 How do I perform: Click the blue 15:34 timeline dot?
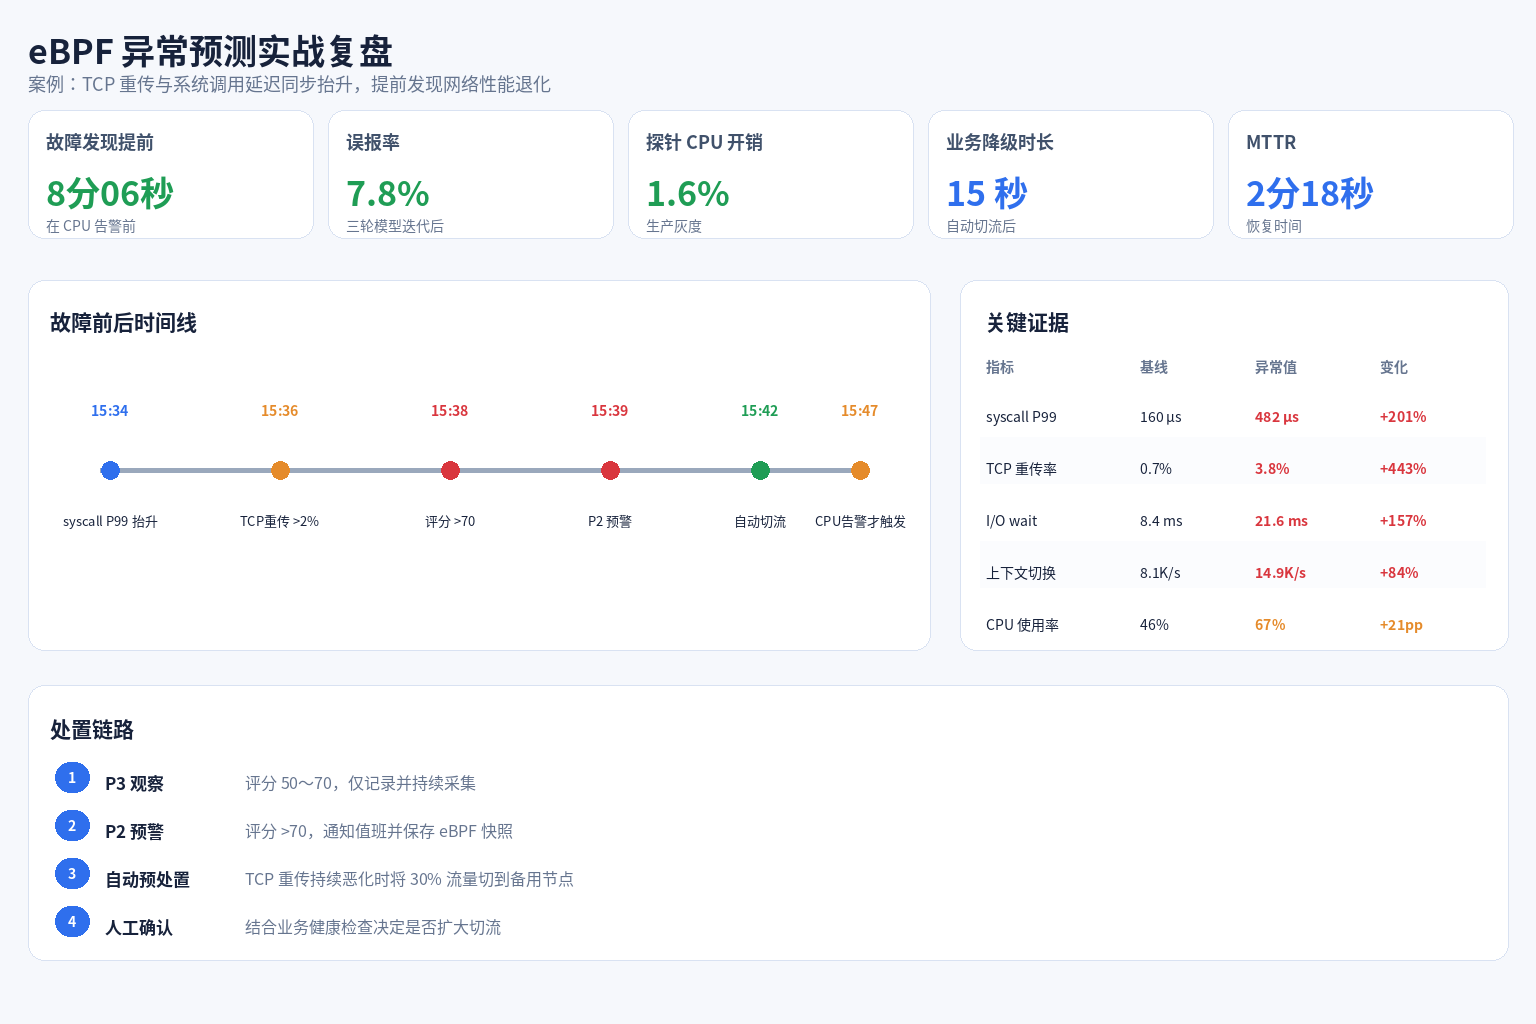pos(110,470)
